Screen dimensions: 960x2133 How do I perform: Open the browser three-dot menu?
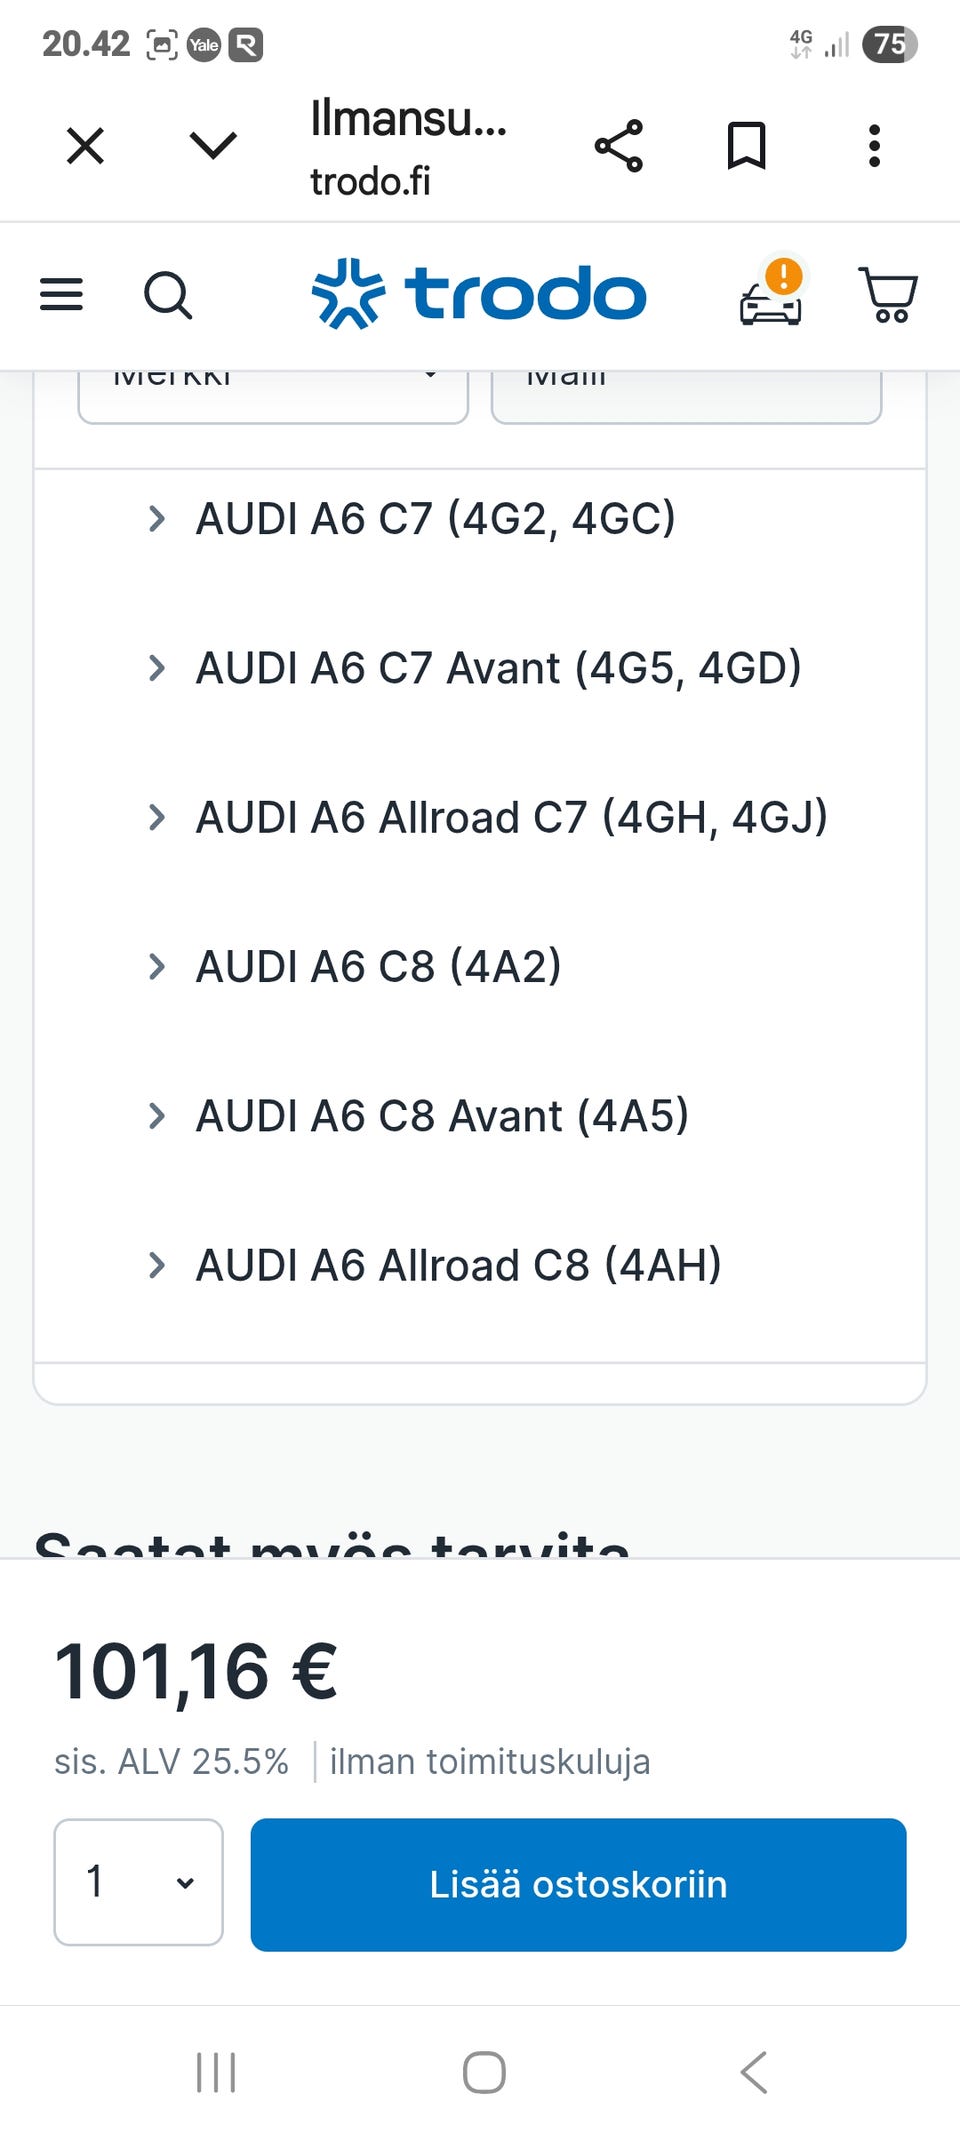pyautogui.click(x=874, y=146)
